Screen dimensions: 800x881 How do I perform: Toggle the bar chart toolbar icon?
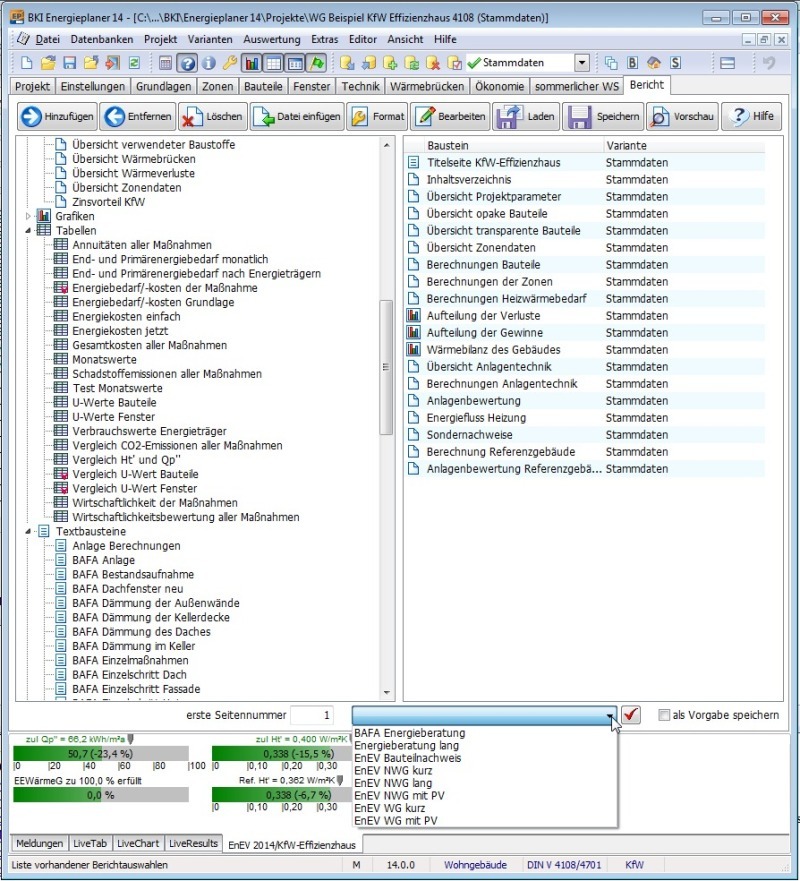coord(252,63)
